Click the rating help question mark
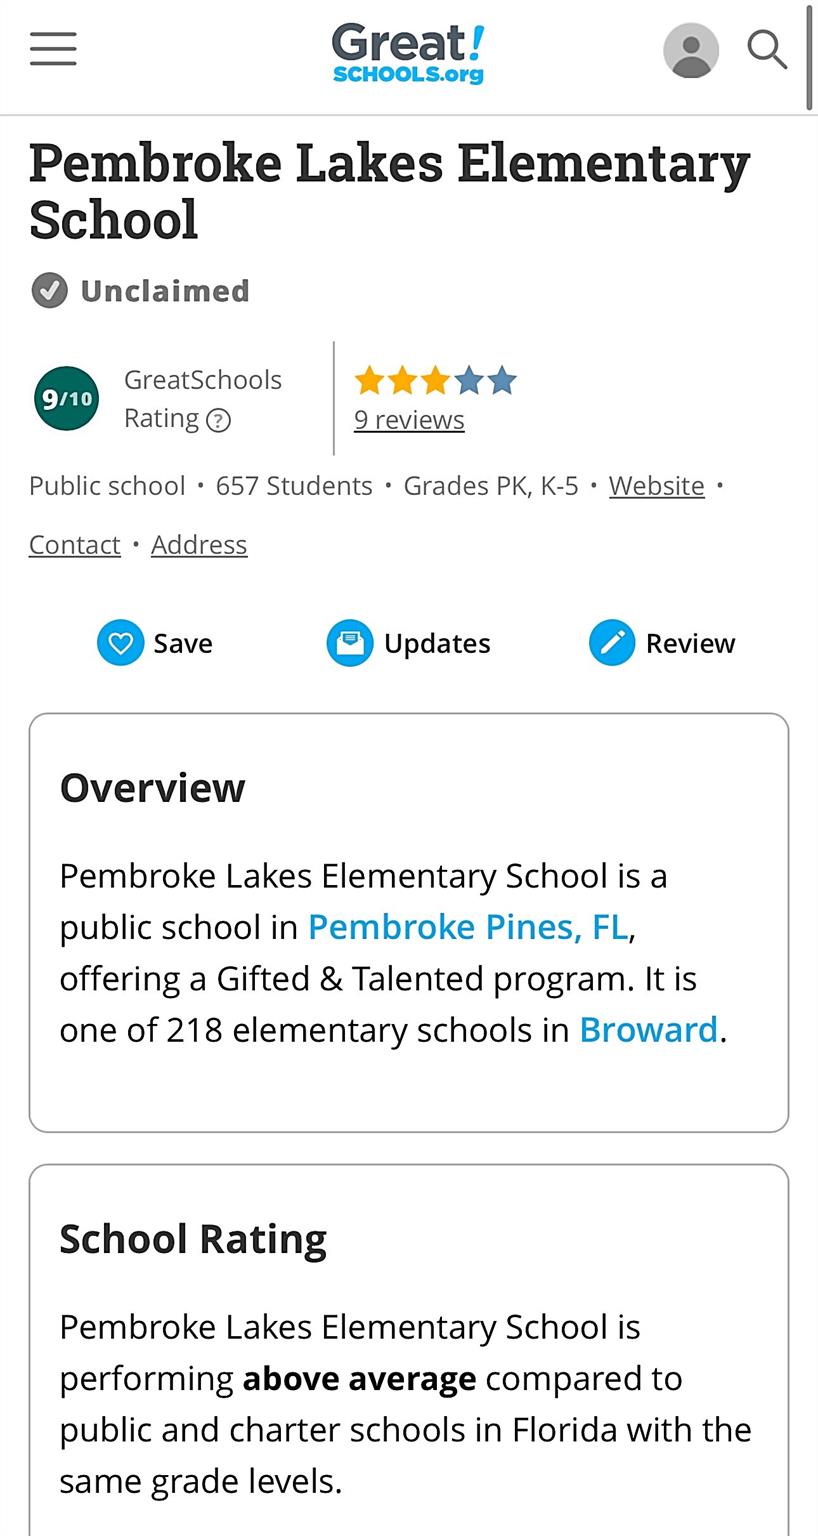818x1536 pixels. [x=218, y=420]
